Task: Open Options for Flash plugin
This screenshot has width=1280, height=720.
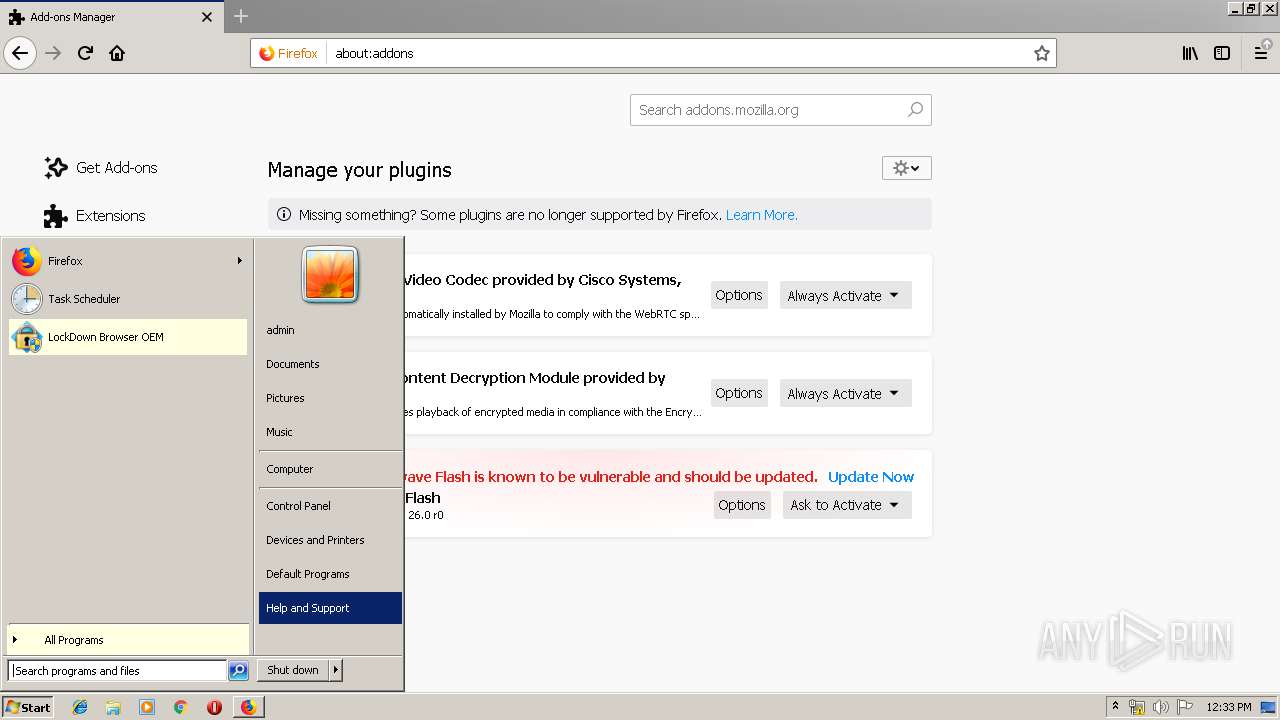Action: point(742,505)
